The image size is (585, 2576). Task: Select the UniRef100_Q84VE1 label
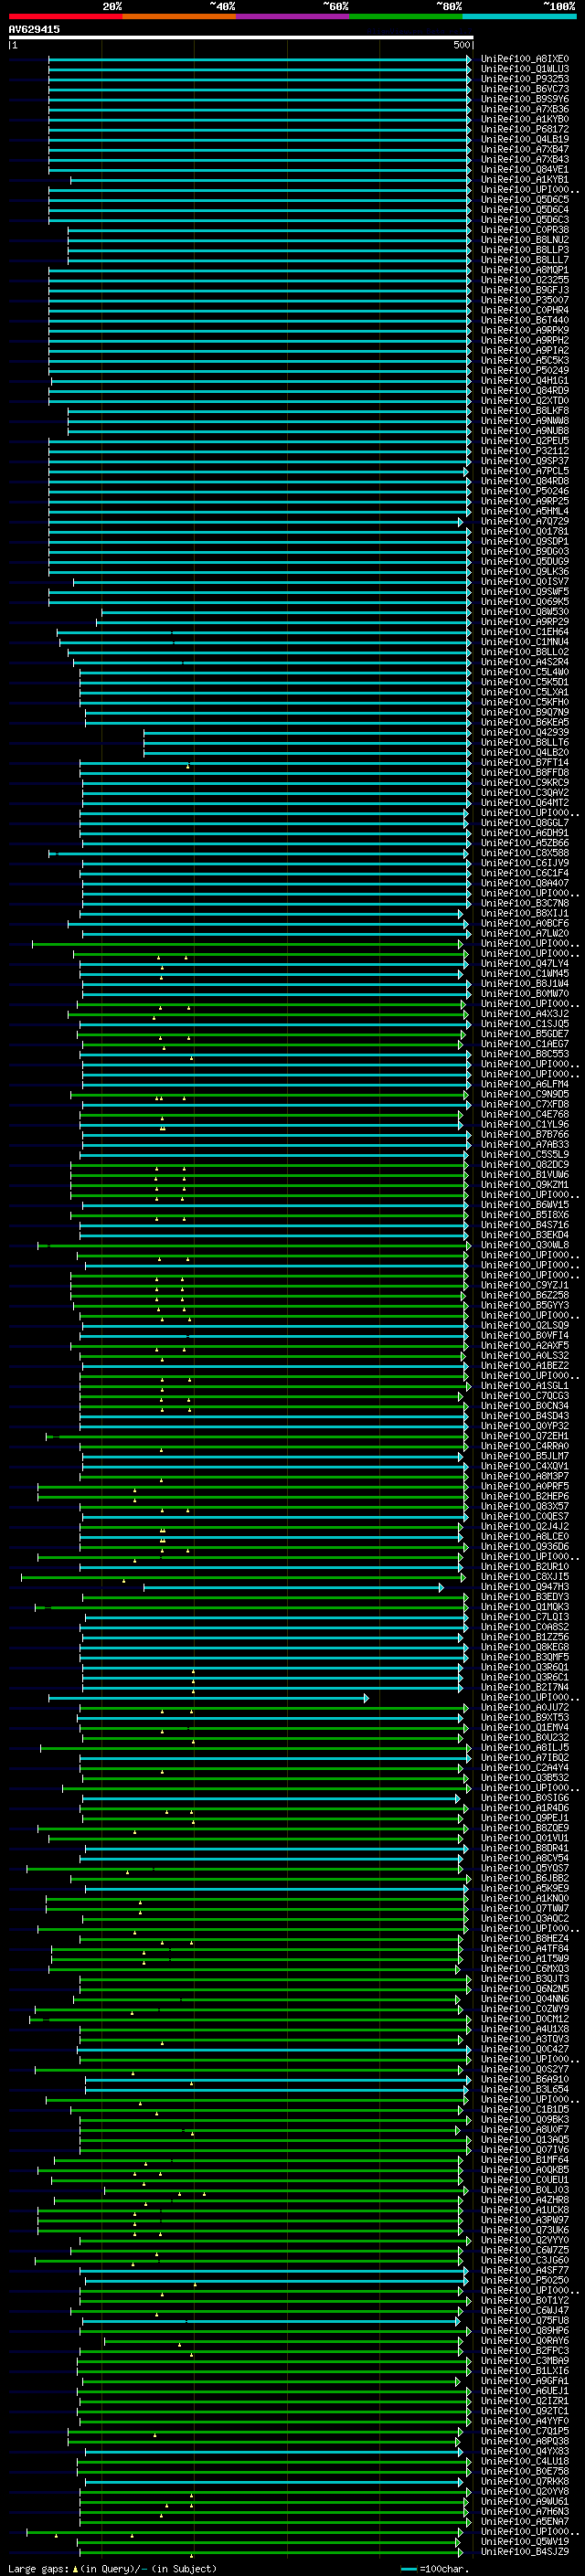(x=525, y=170)
